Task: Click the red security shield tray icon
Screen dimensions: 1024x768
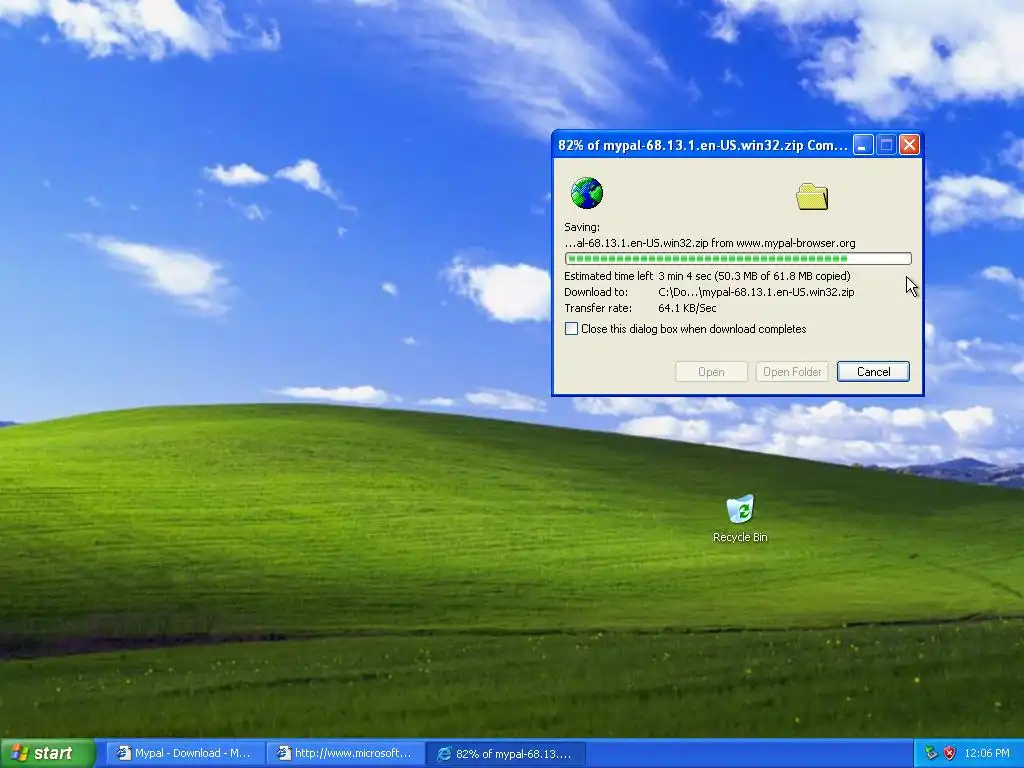Action: click(950, 753)
